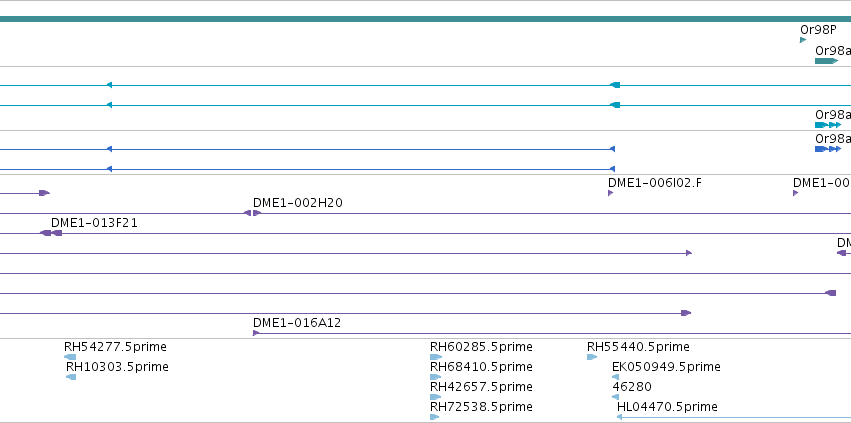Click the RH72538.5prime EST label
The image size is (851, 423).
(481, 407)
